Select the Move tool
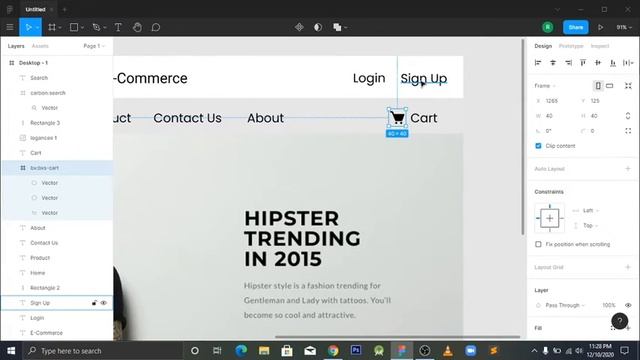 click(28, 27)
